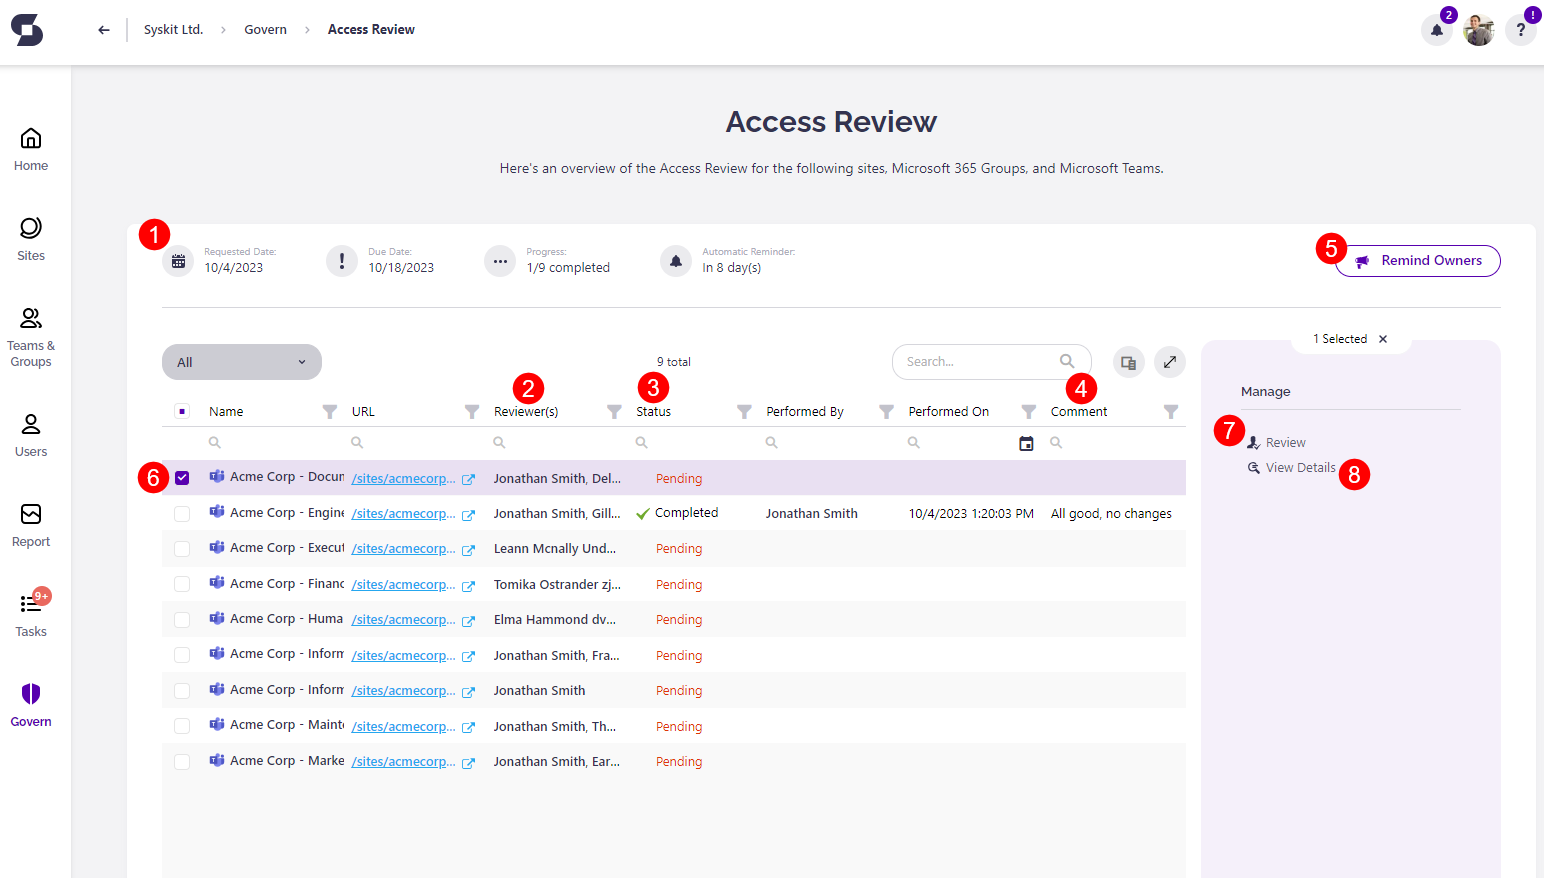Viewport: 1544px width, 878px height.
Task: Open the Status column filter
Action: [x=744, y=410]
